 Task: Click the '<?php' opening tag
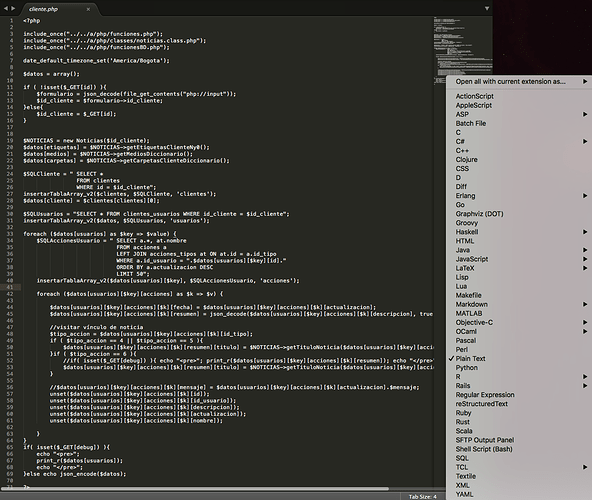pyautogui.click(x=31, y=21)
